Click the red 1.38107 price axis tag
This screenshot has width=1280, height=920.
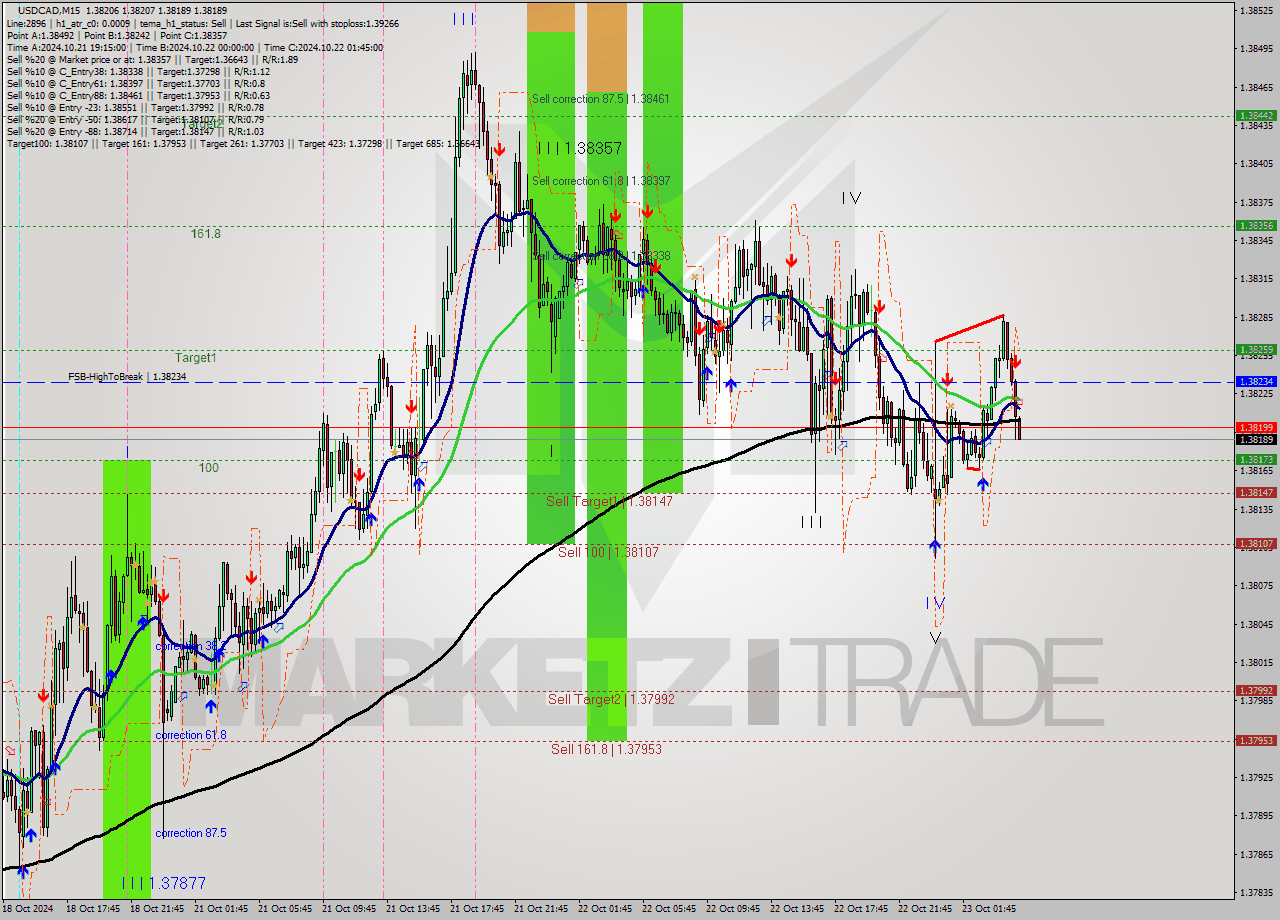1256,544
